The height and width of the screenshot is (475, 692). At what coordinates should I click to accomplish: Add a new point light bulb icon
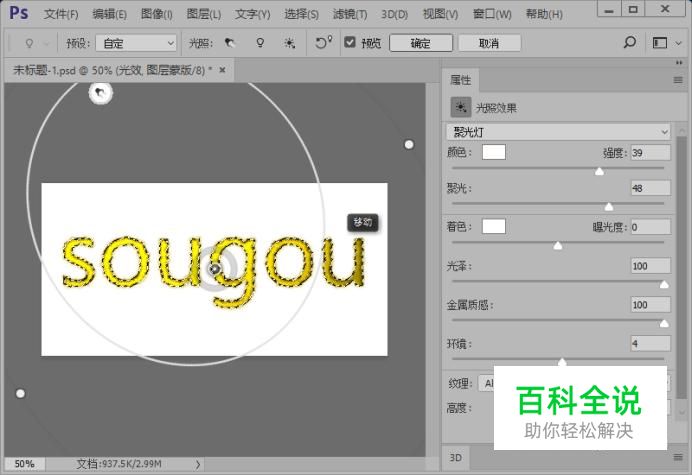click(260, 43)
